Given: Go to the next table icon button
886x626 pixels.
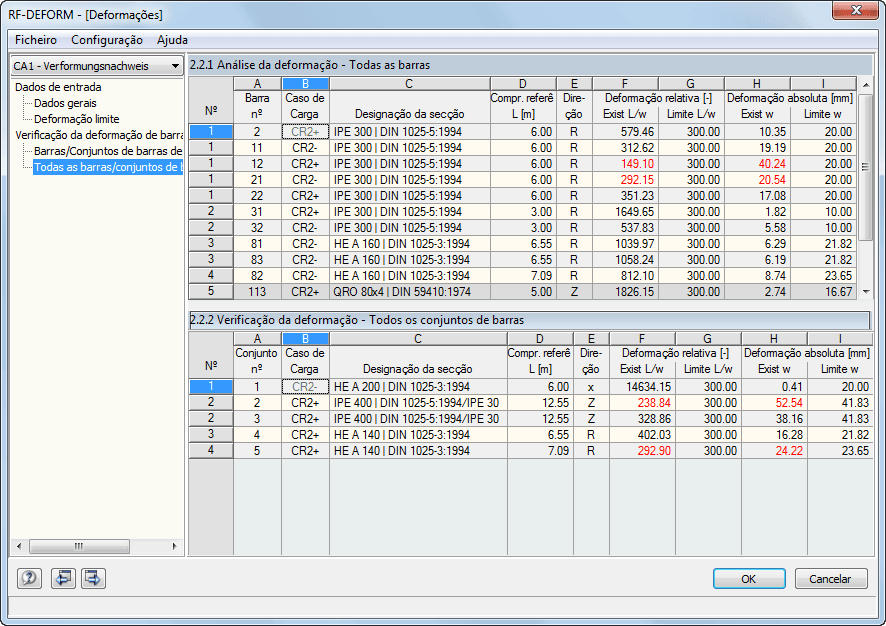Looking at the screenshot, I should 93,578.
